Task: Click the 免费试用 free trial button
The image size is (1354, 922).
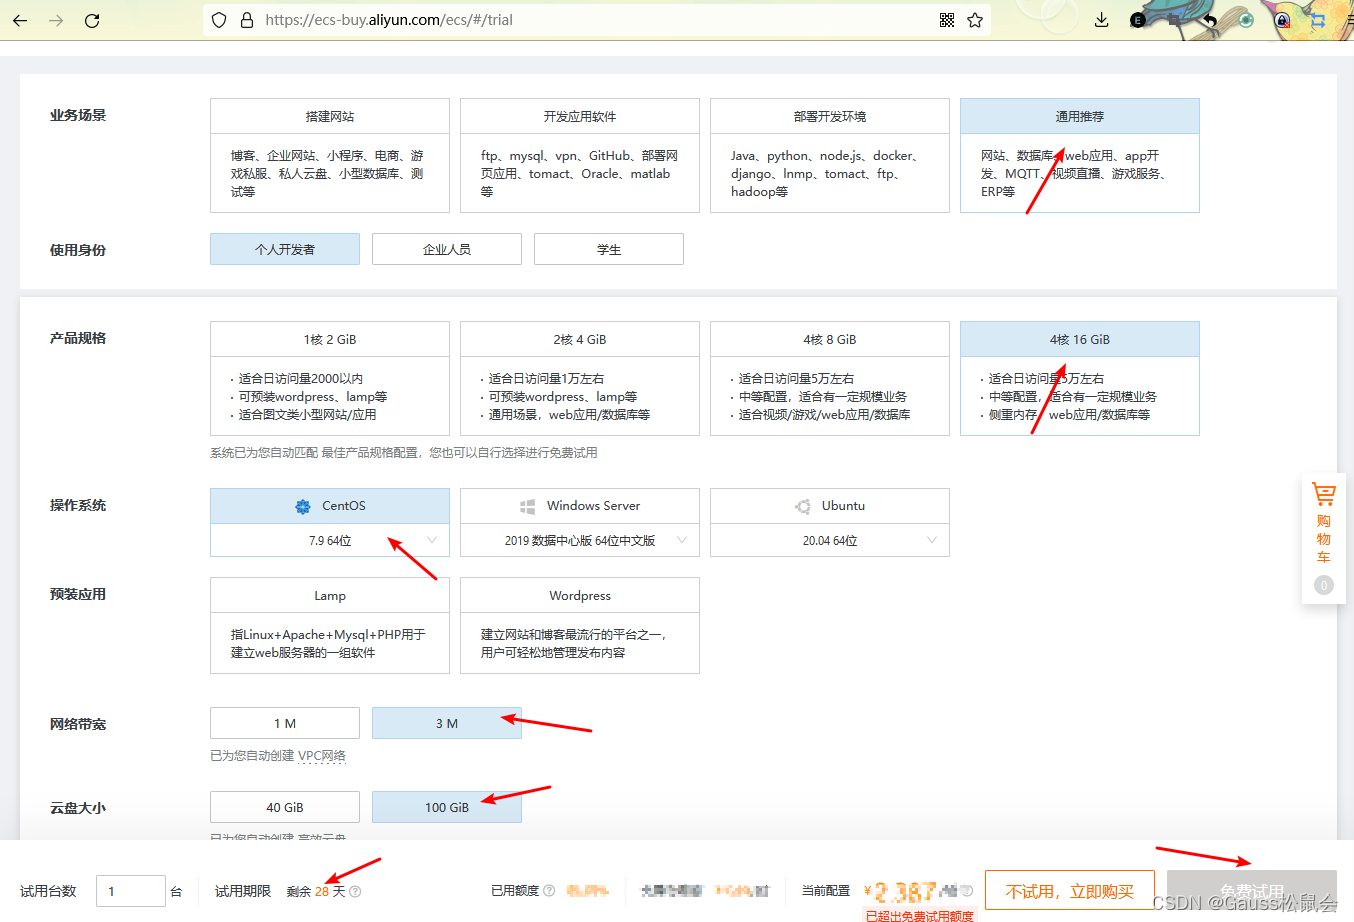Action: (1252, 891)
